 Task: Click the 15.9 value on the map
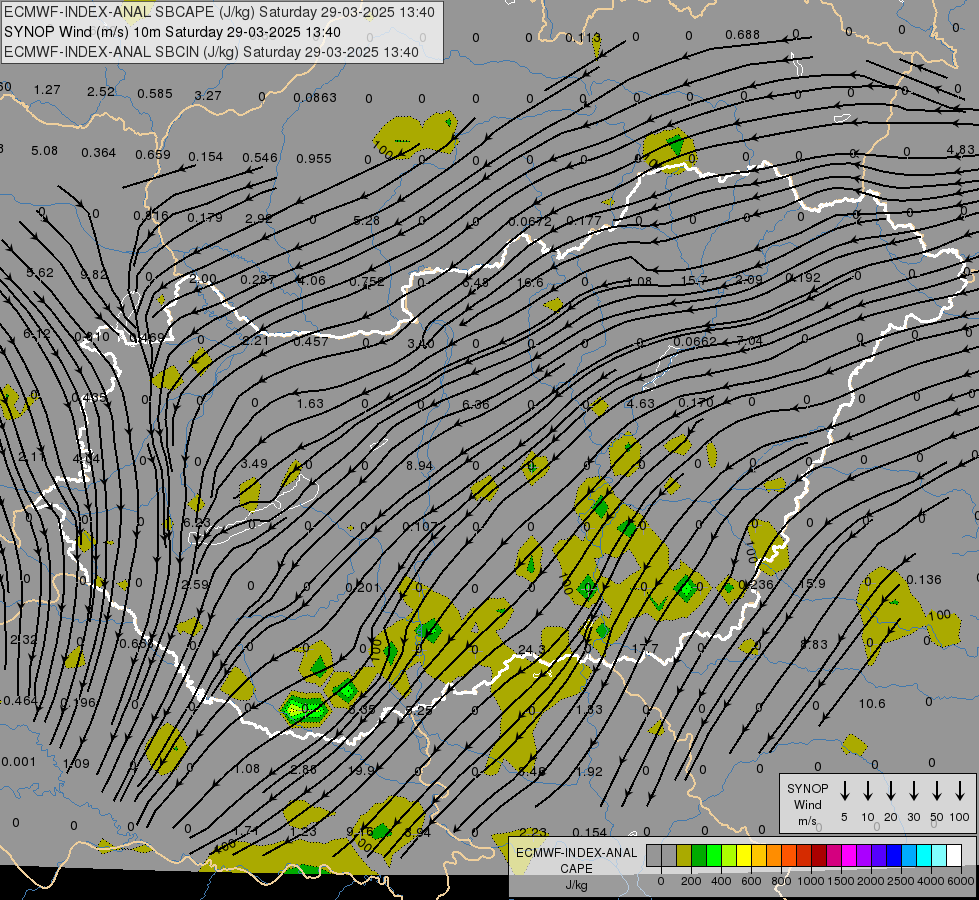(x=812, y=583)
